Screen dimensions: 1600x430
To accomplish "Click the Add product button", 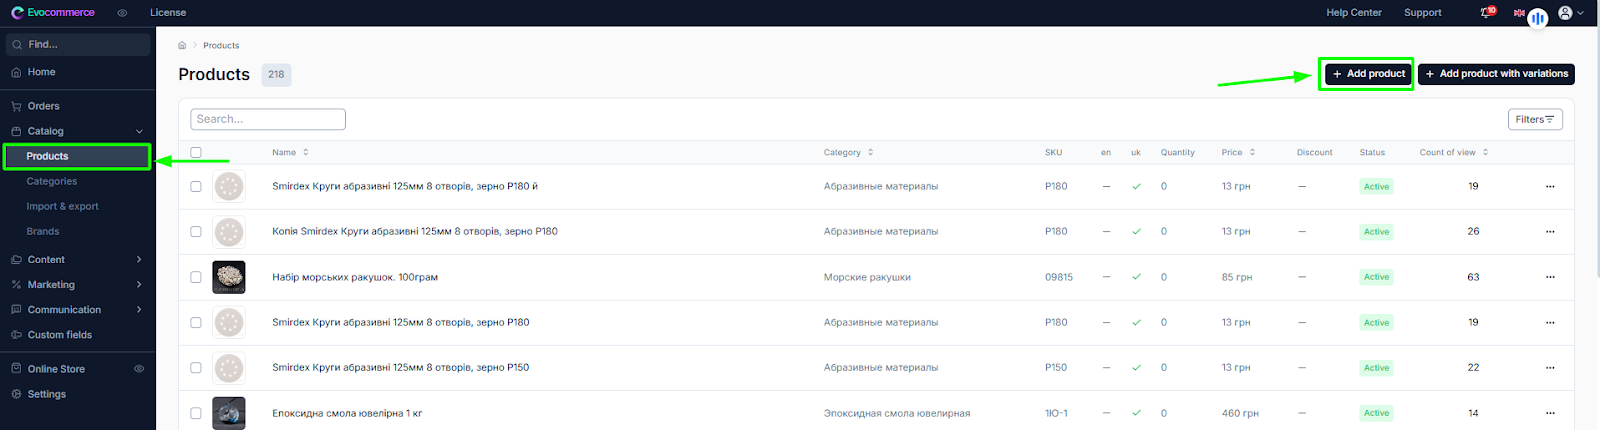I will 1369,74.
